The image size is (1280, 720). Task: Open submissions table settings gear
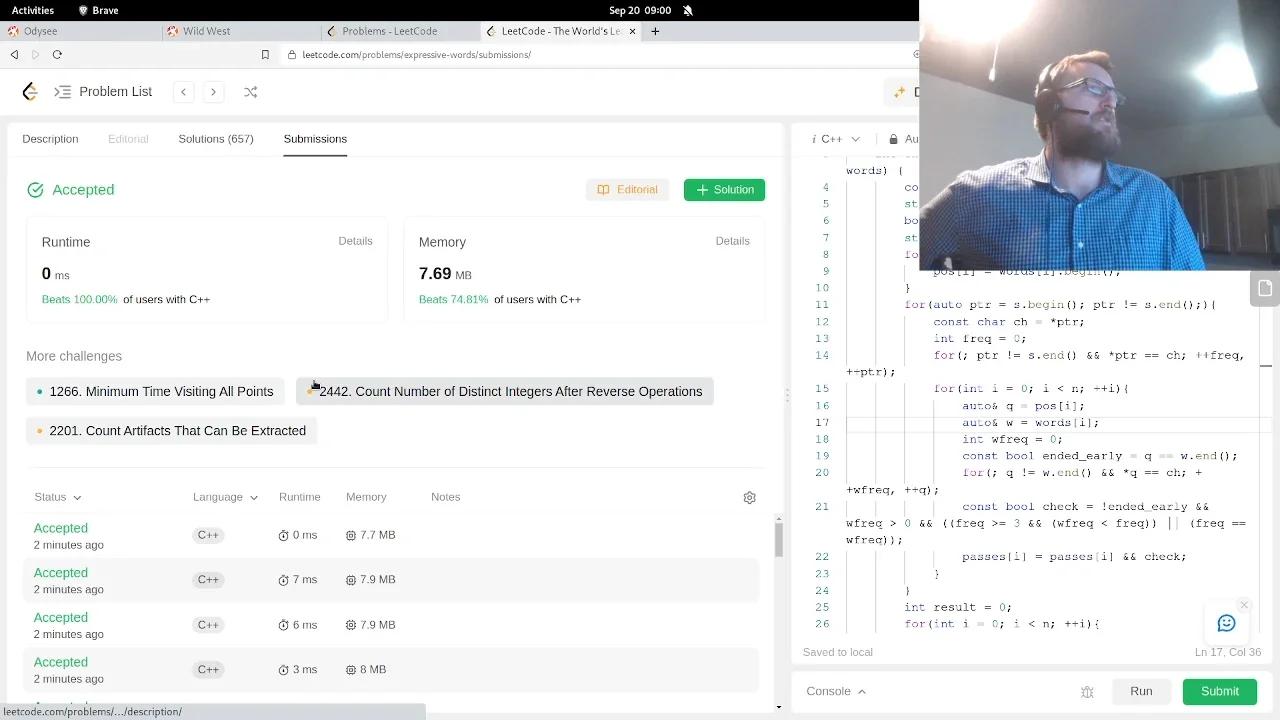pyautogui.click(x=749, y=498)
